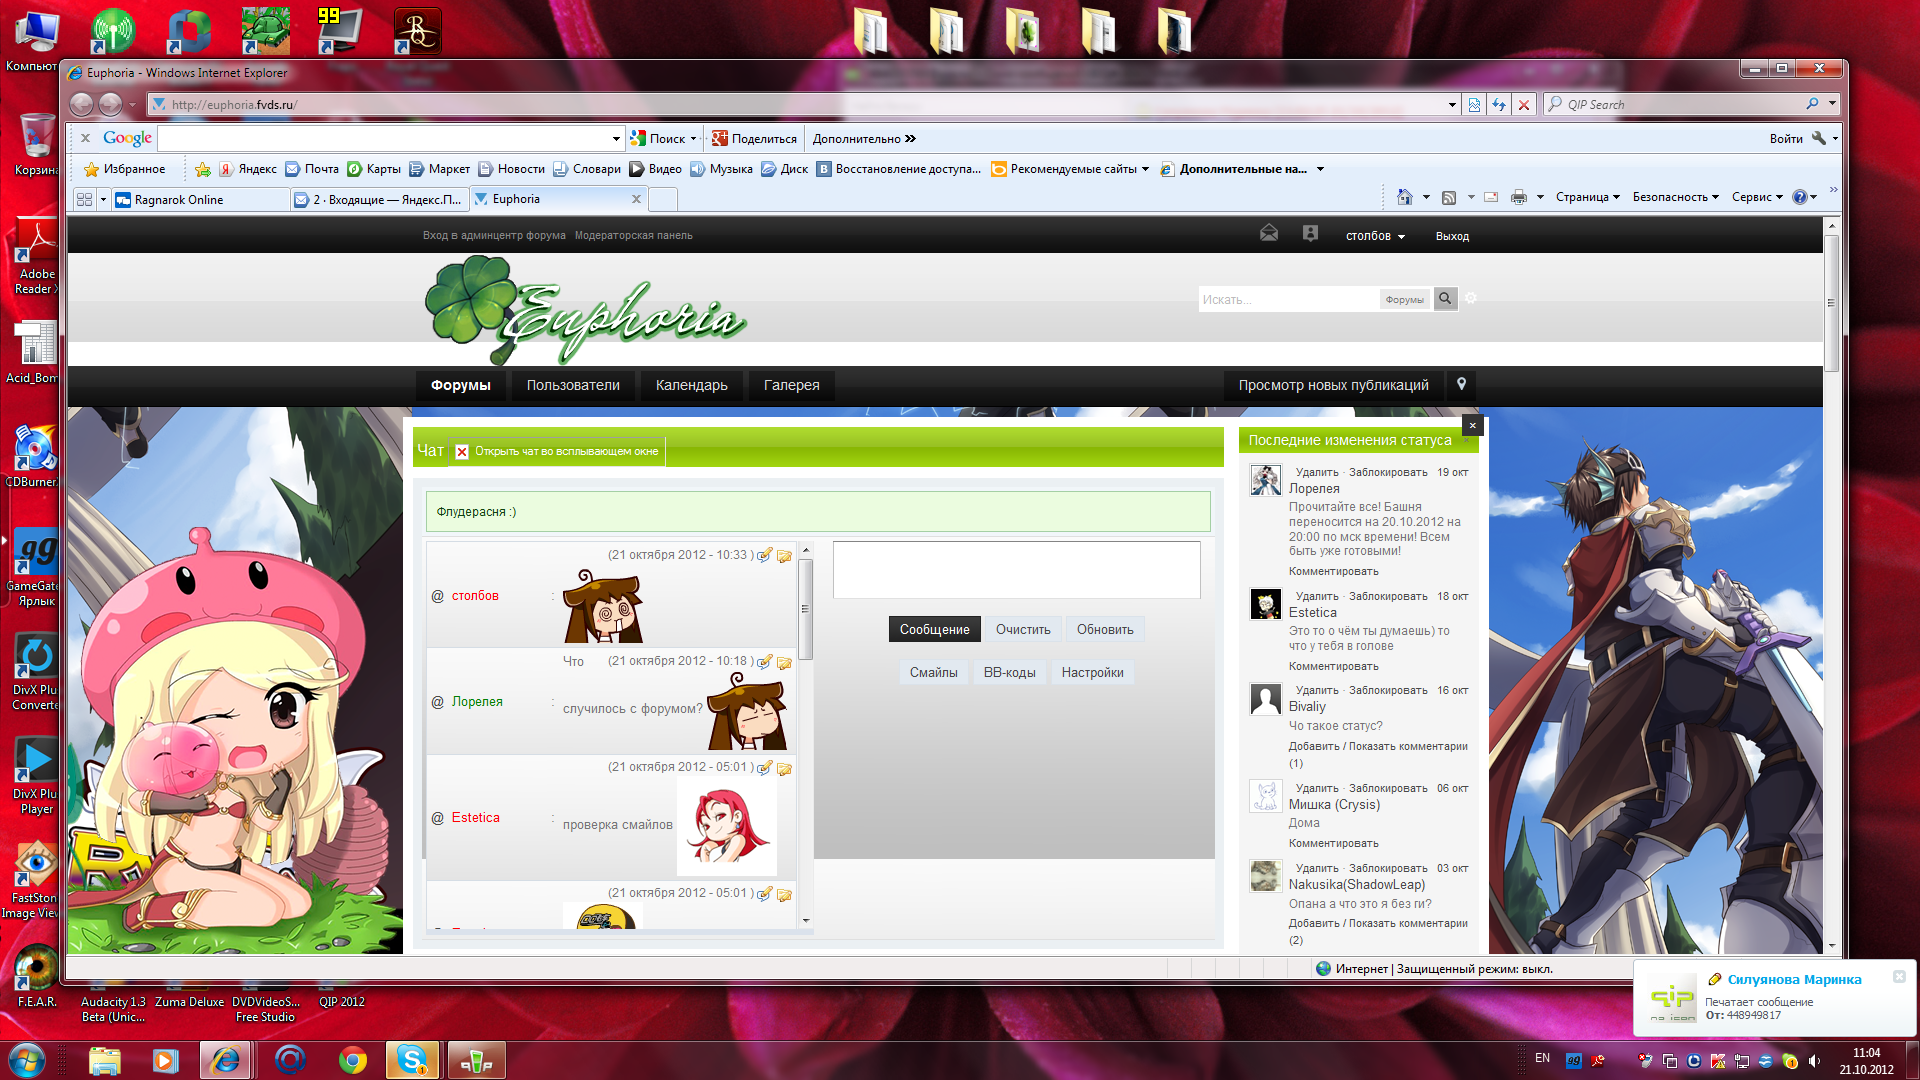The image size is (1920, 1080).
Task: Click IE Back navigation button
Action: [82, 104]
